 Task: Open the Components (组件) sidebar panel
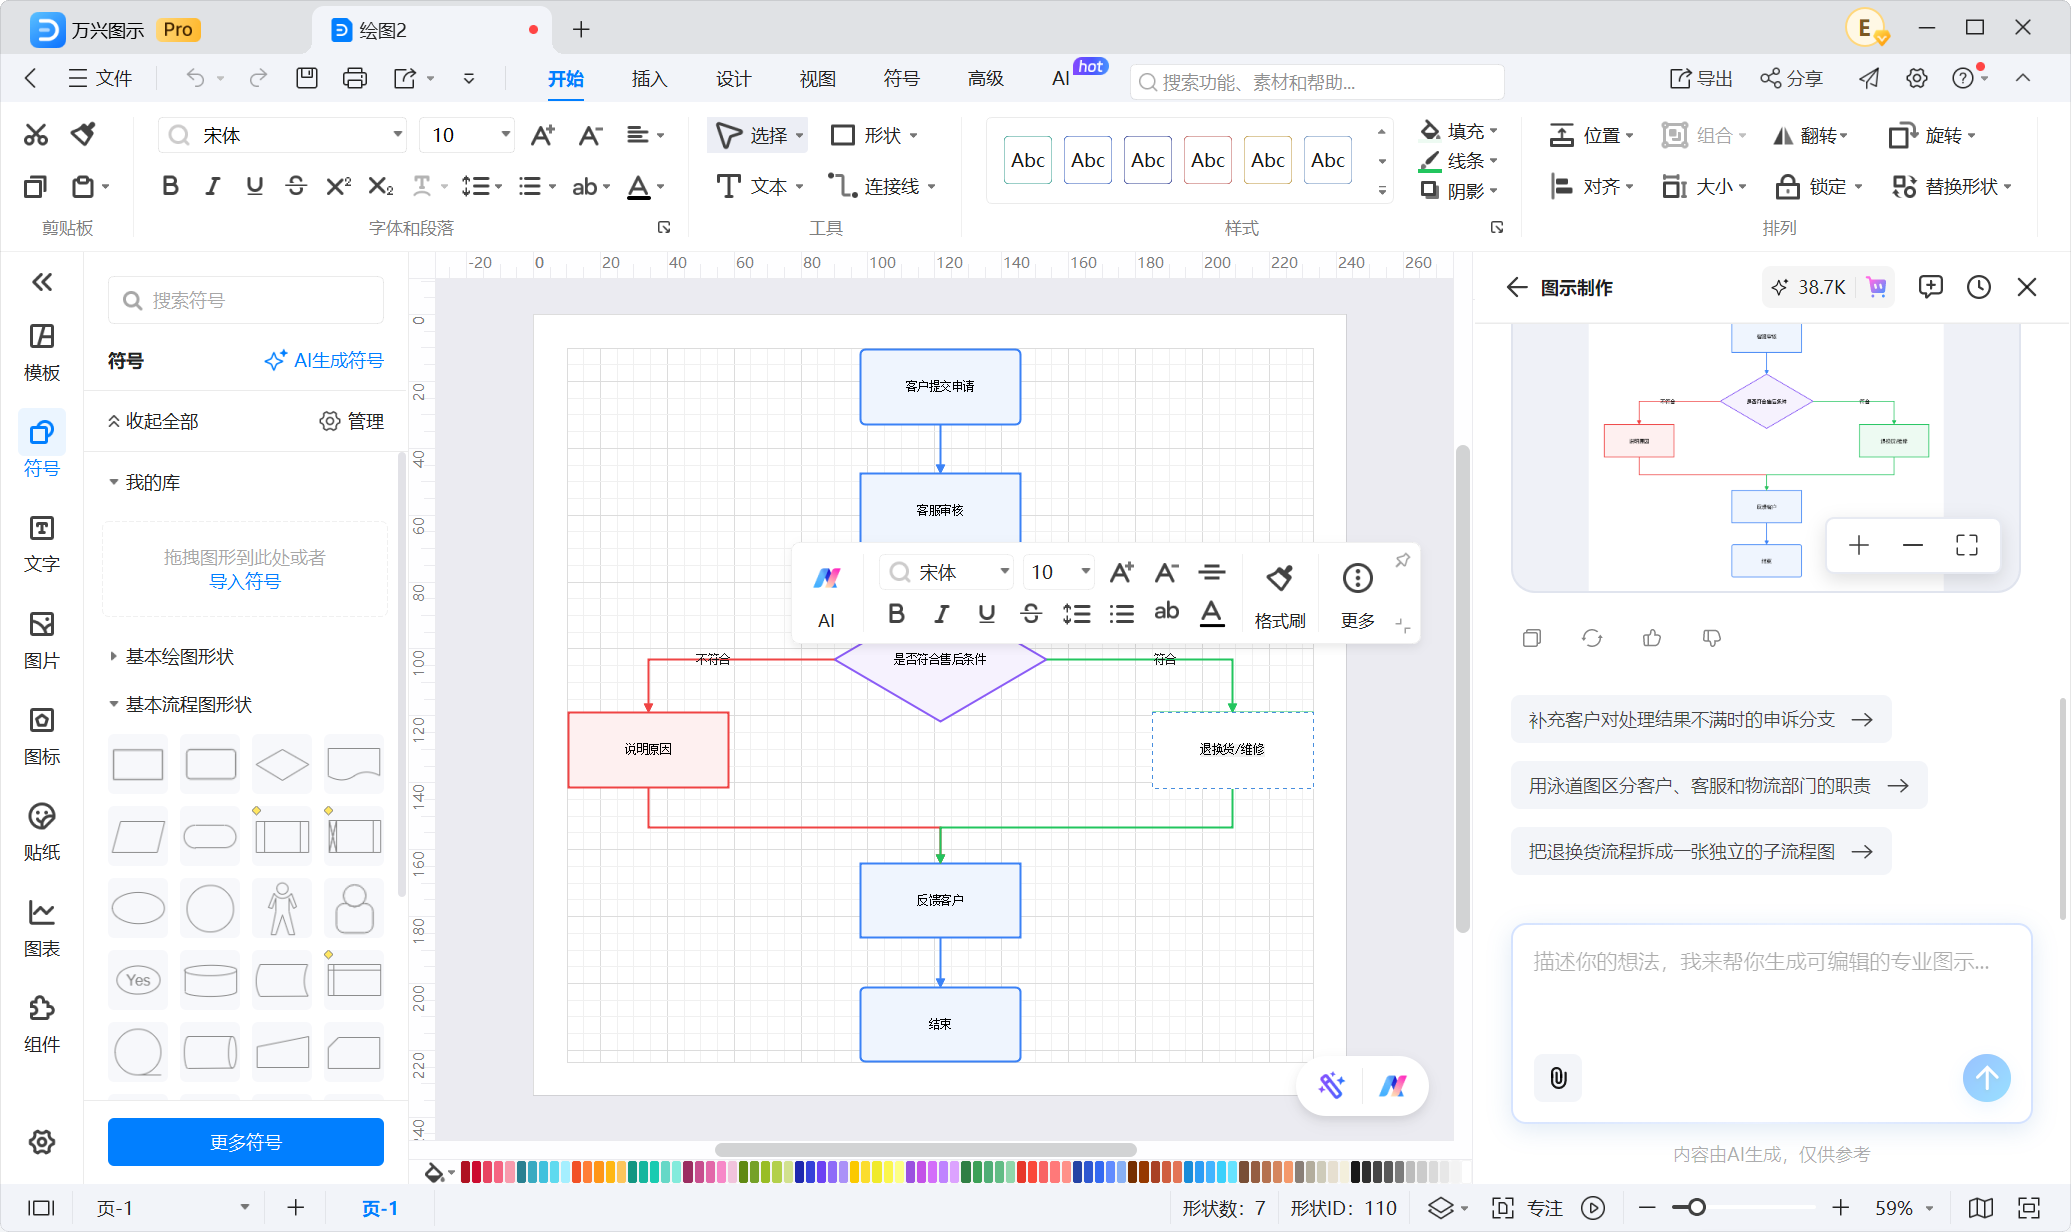click(x=41, y=1024)
